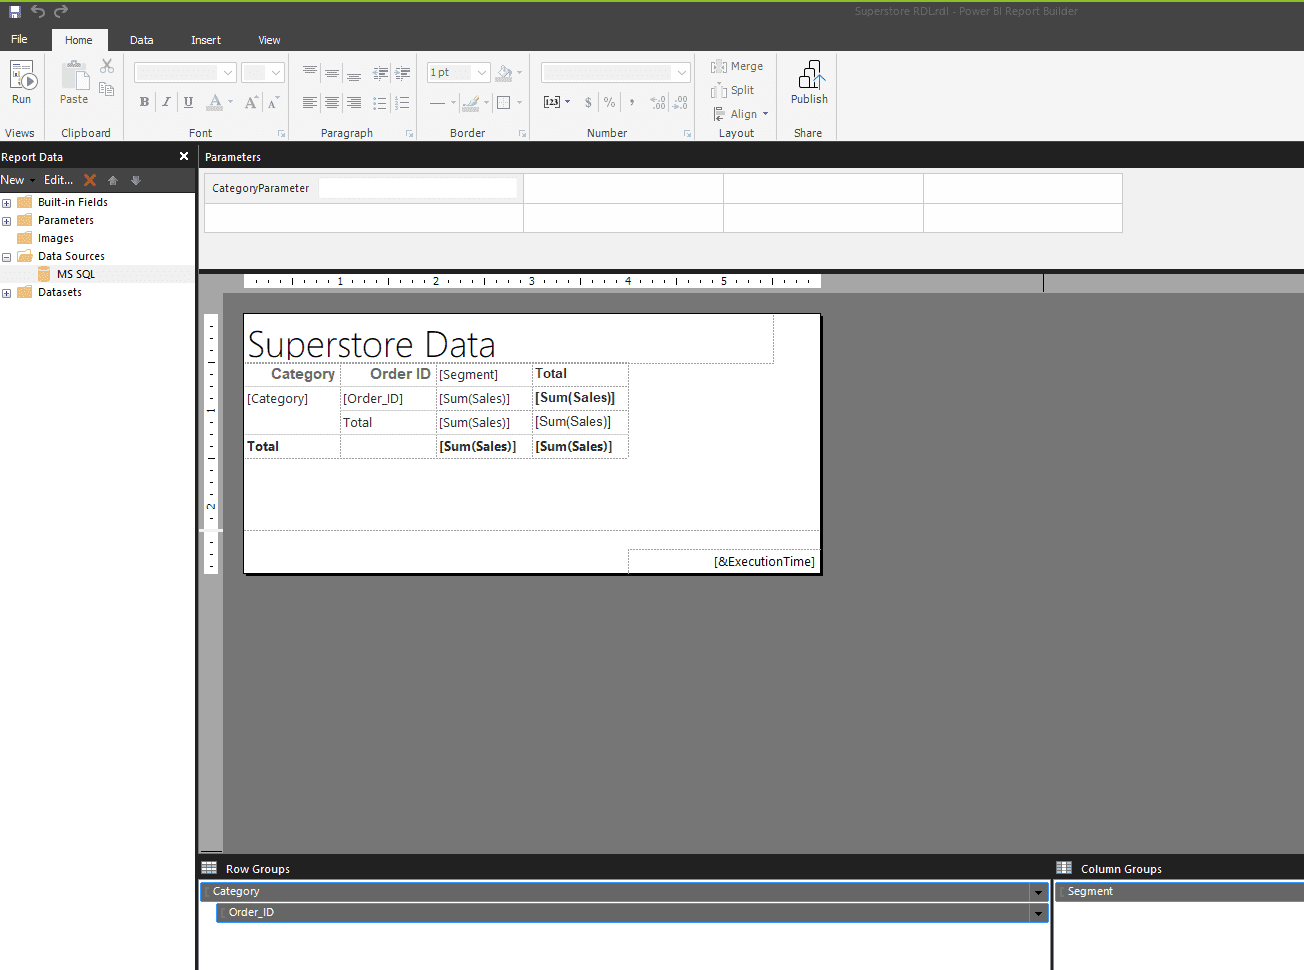Viewport: 1304px width, 970px height.
Task: Select the underline icon in Font group
Action: (x=188, y=101)
